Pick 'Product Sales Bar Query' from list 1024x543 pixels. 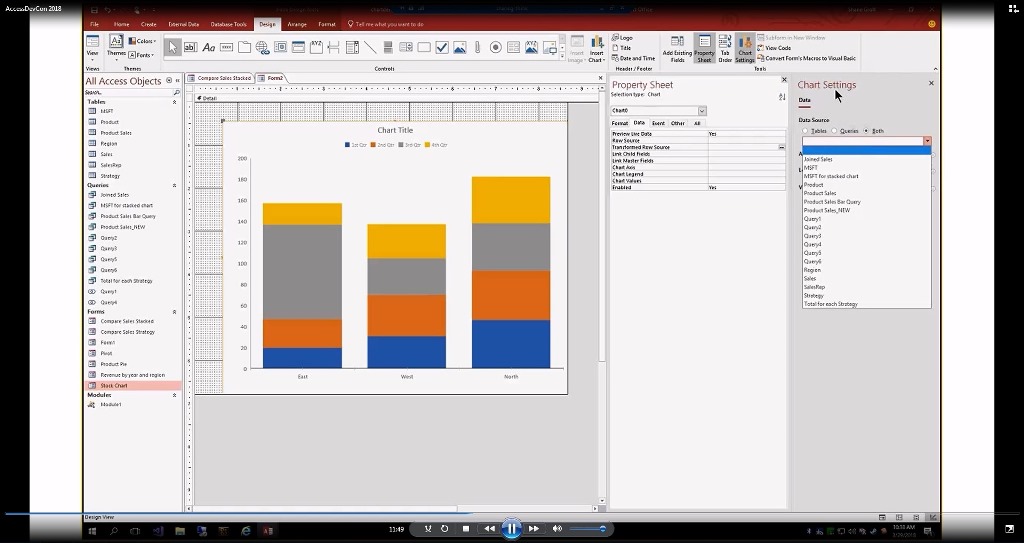(x=867, y=202)
